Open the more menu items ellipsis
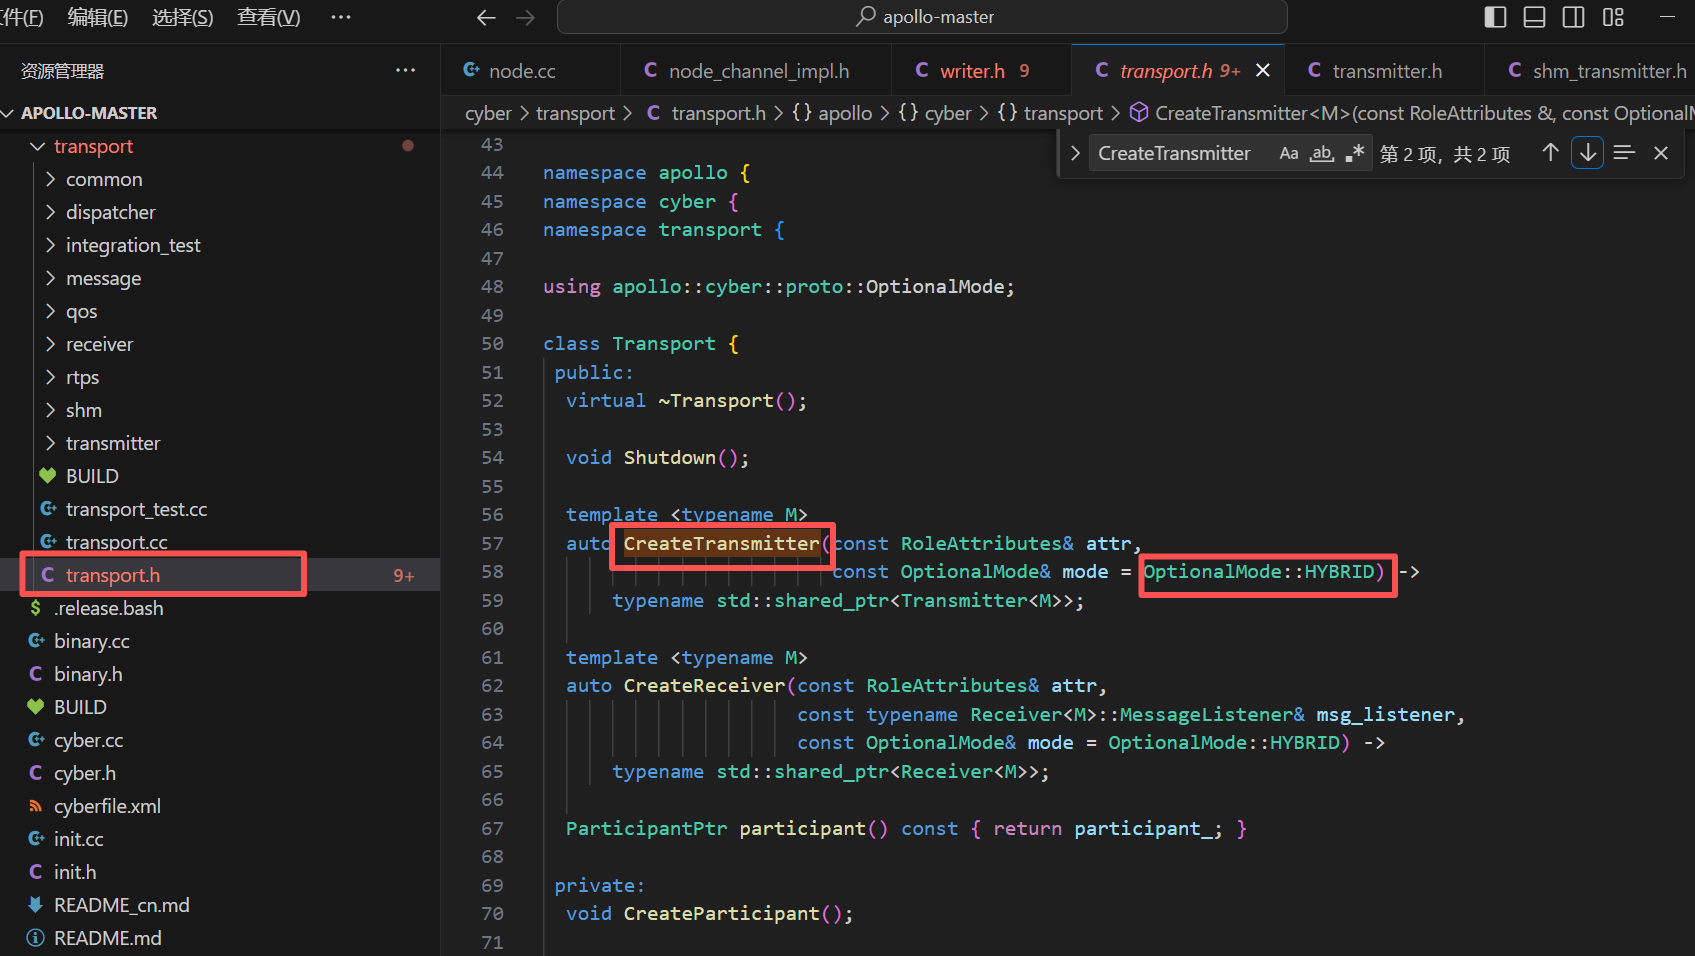Screen dimensions: 1695x956 (x=341, y=17)
